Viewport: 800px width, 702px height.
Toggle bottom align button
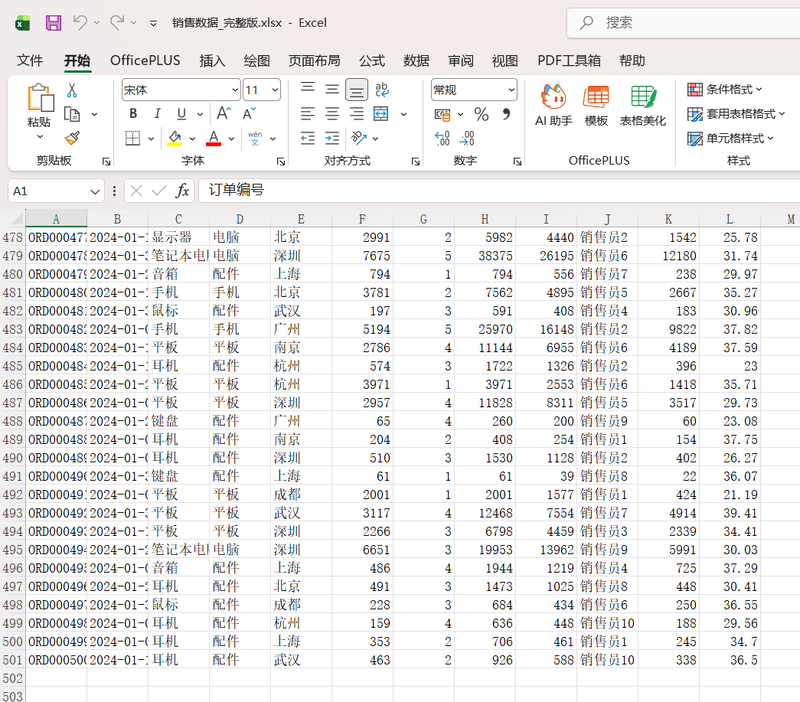[x=357, y=90]
